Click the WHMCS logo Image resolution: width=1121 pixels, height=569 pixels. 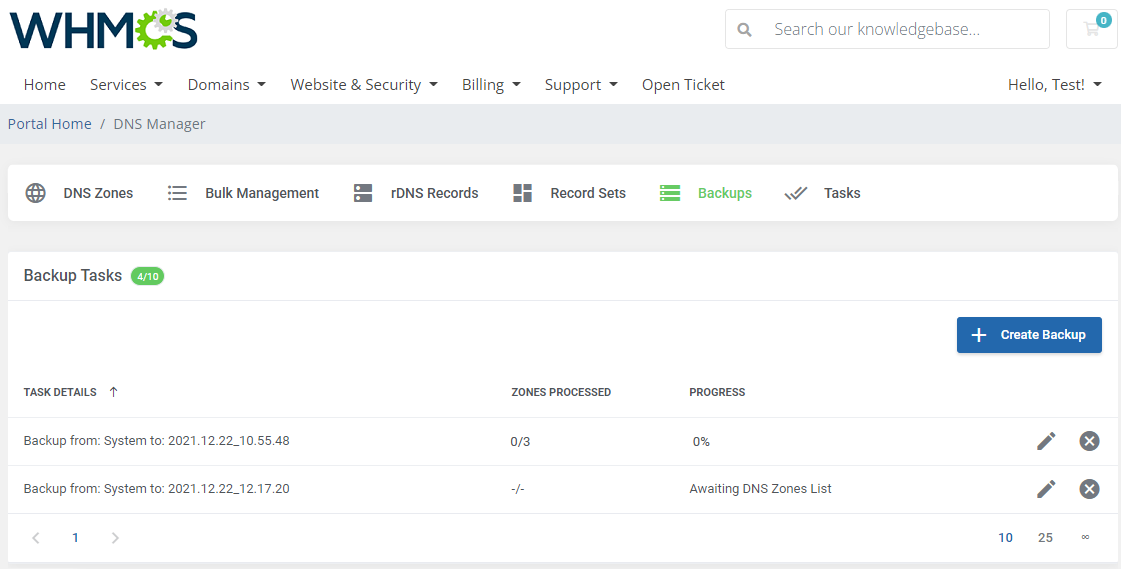103,29
